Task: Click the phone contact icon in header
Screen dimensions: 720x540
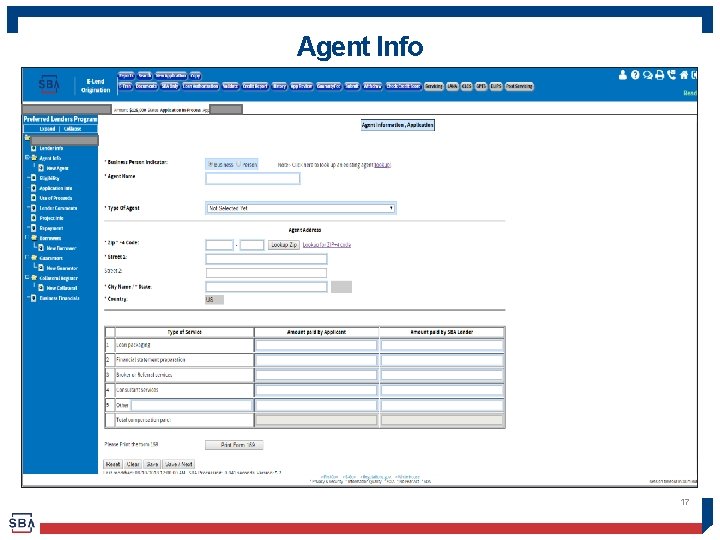Action: coord(671,75)
